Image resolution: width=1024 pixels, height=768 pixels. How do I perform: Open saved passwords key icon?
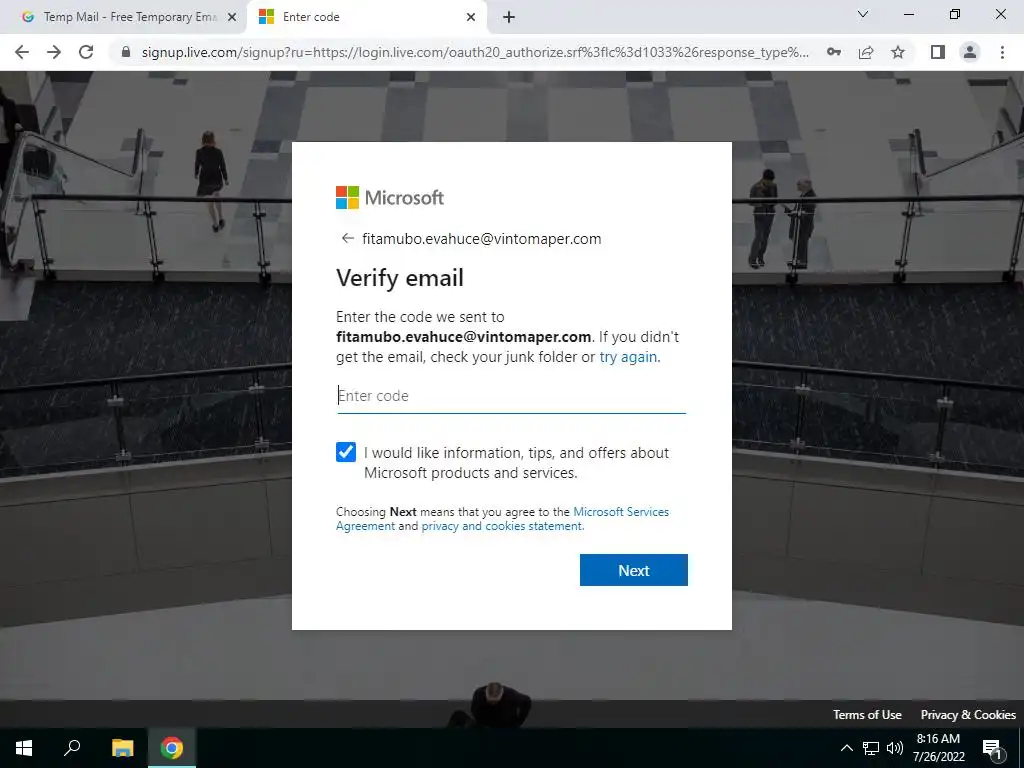(x=833, y=52)
